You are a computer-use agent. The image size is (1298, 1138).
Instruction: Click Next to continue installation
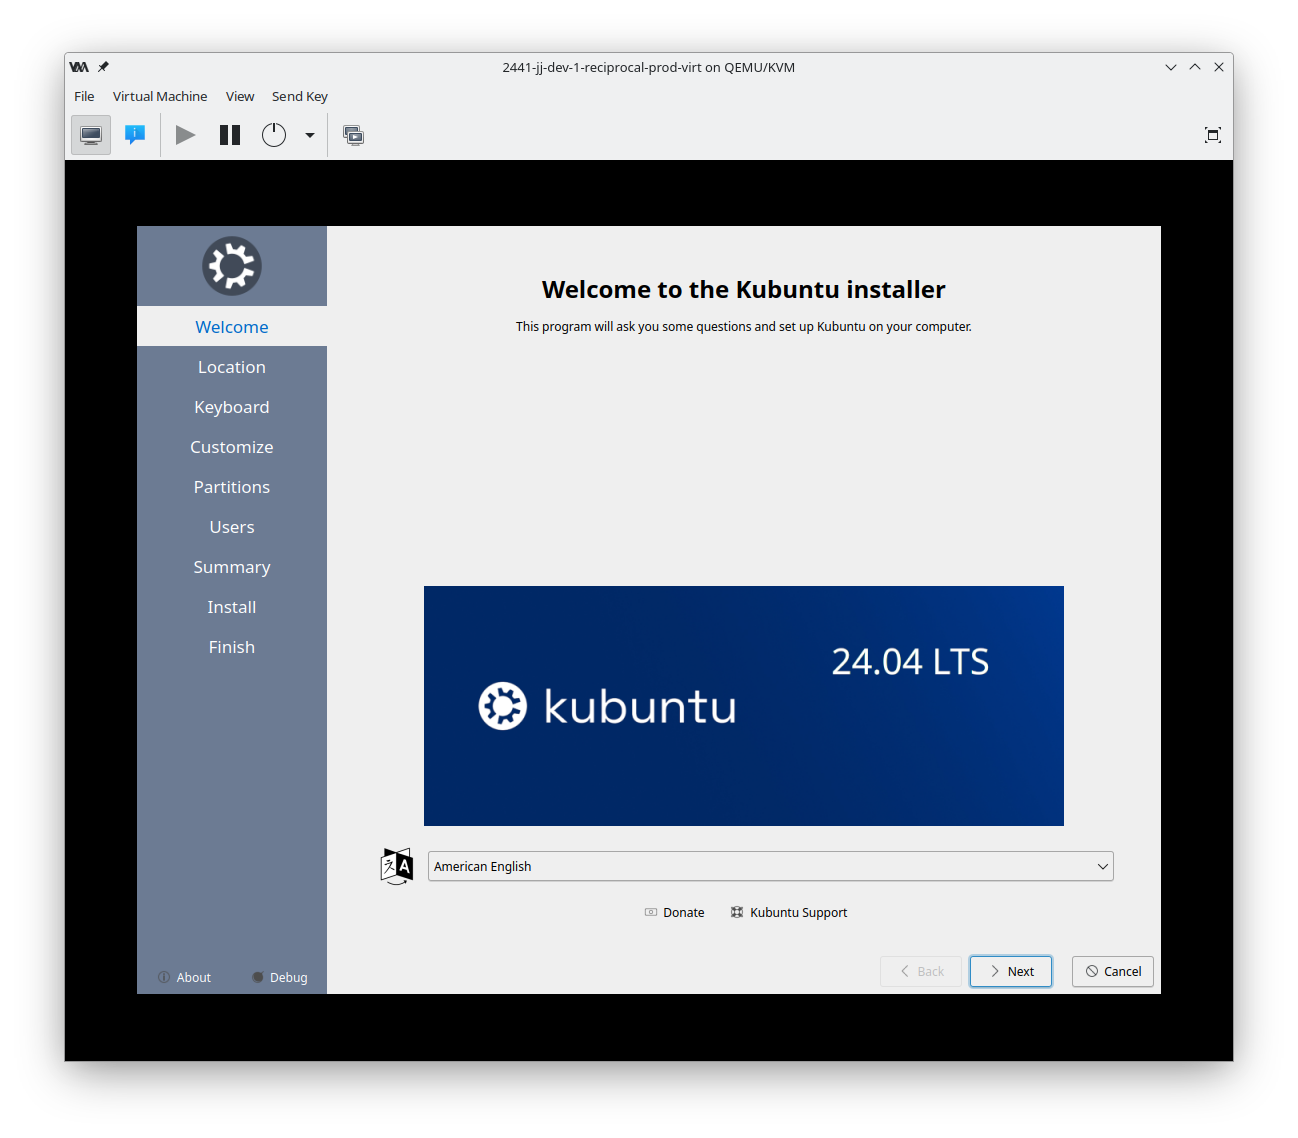point(1011,971)
